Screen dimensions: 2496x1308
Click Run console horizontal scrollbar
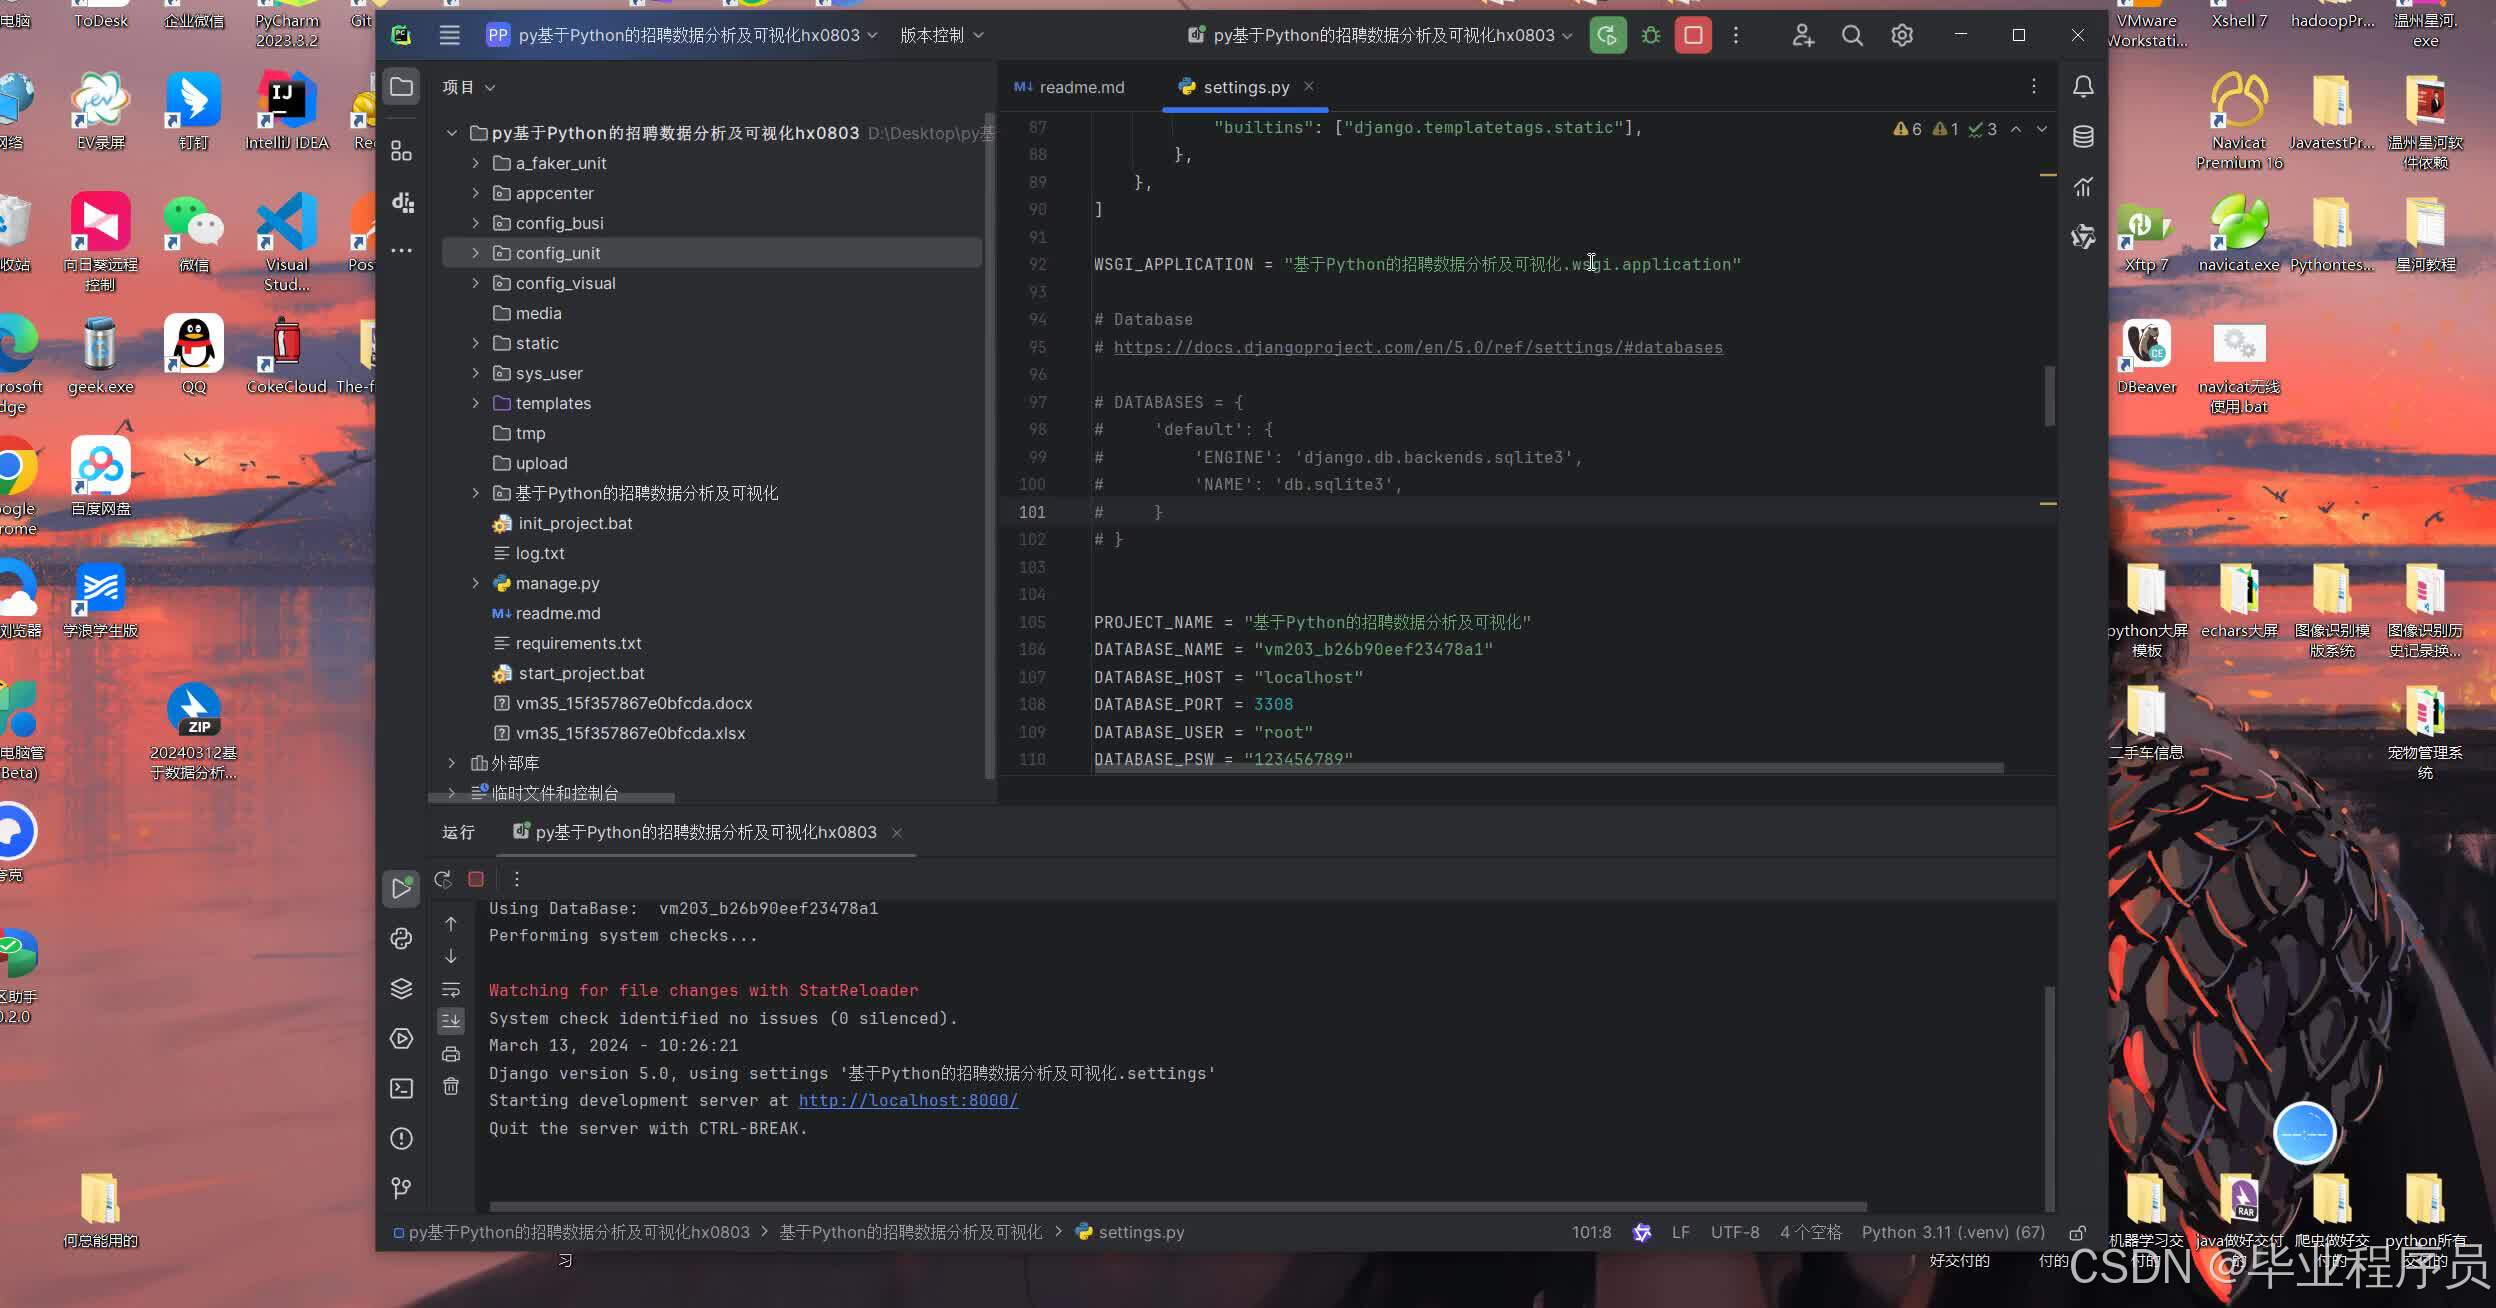tap(1178, 1206)
